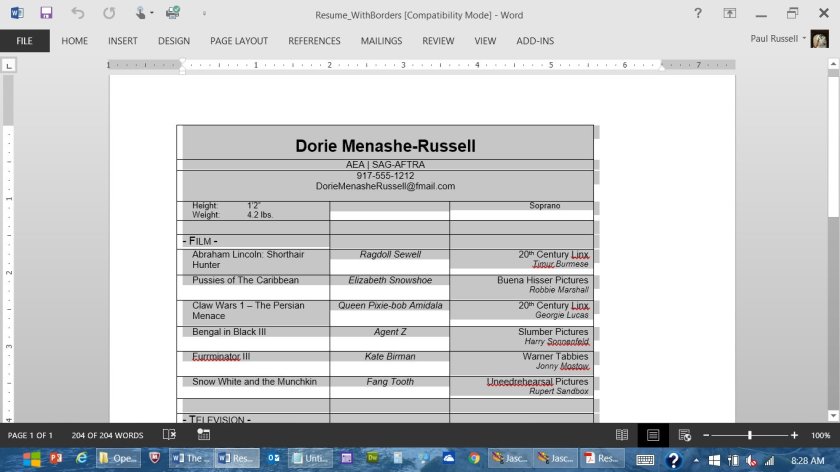
Task: Open Word Help question mark
Action: pos(698,13)
